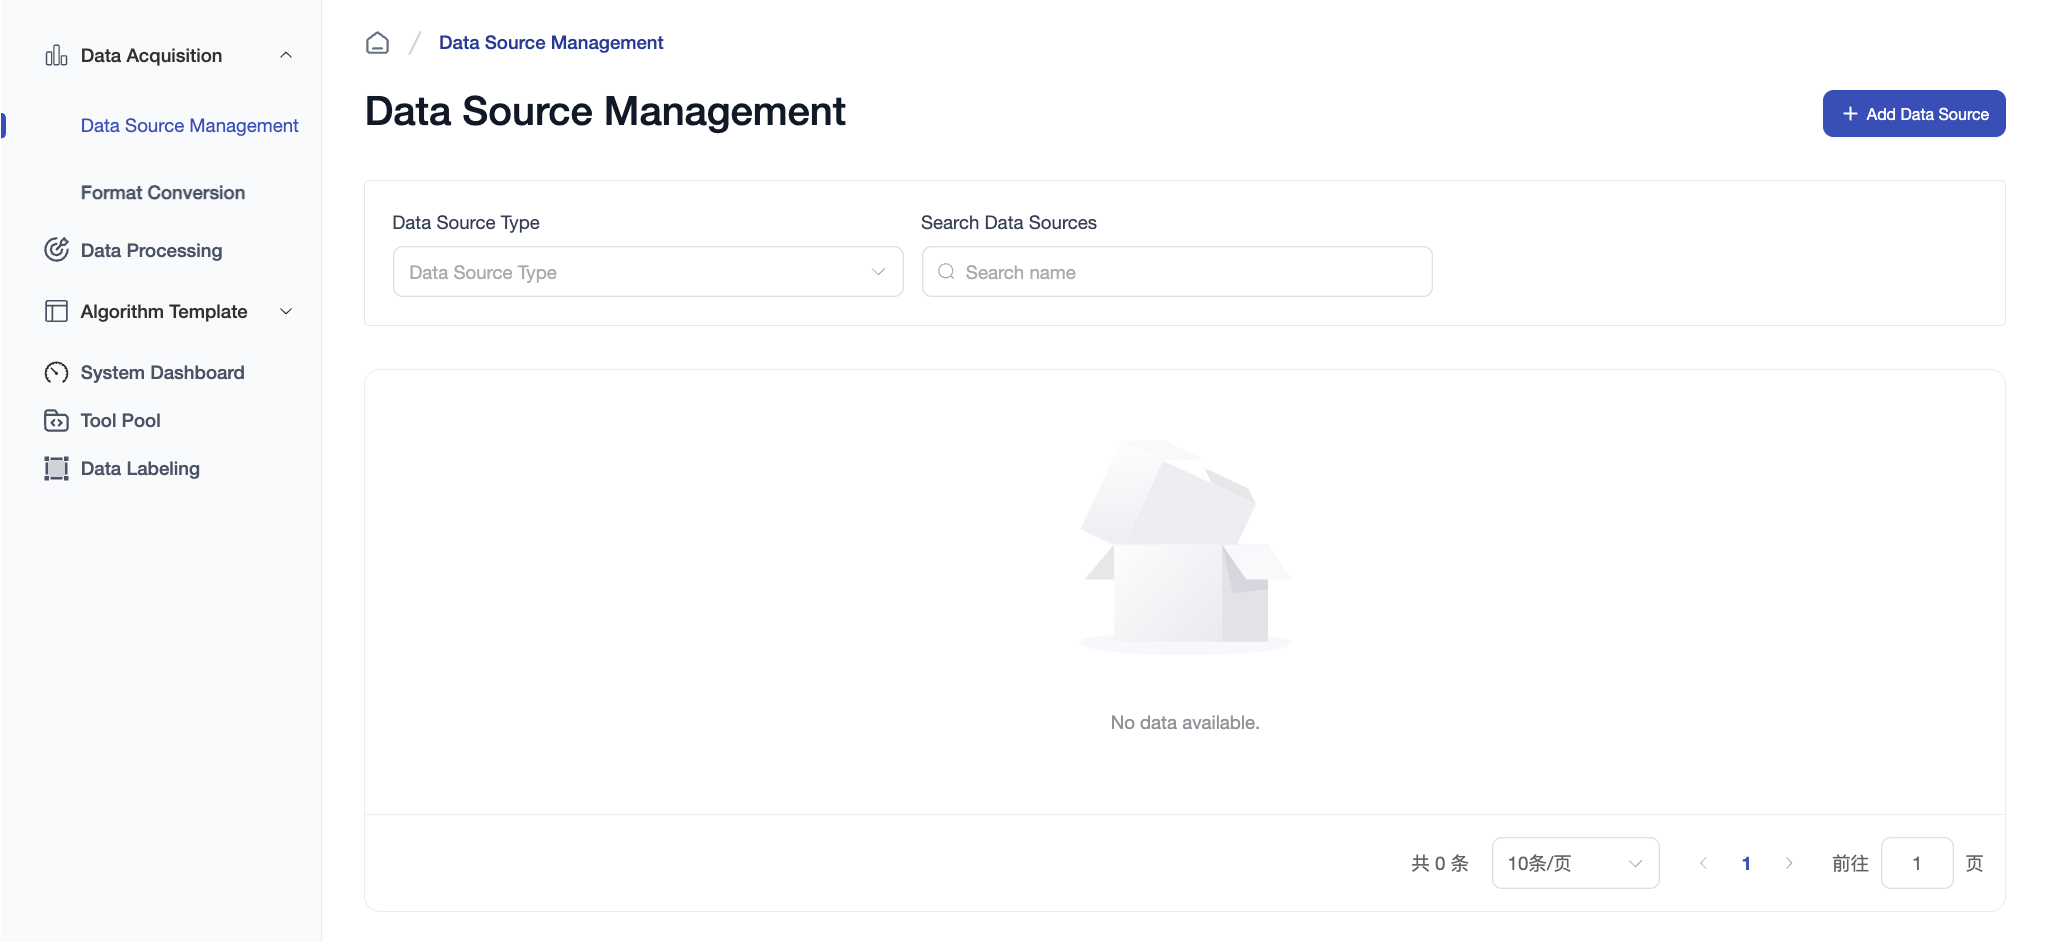Click the magnifier icon in search box

point(946,272)
